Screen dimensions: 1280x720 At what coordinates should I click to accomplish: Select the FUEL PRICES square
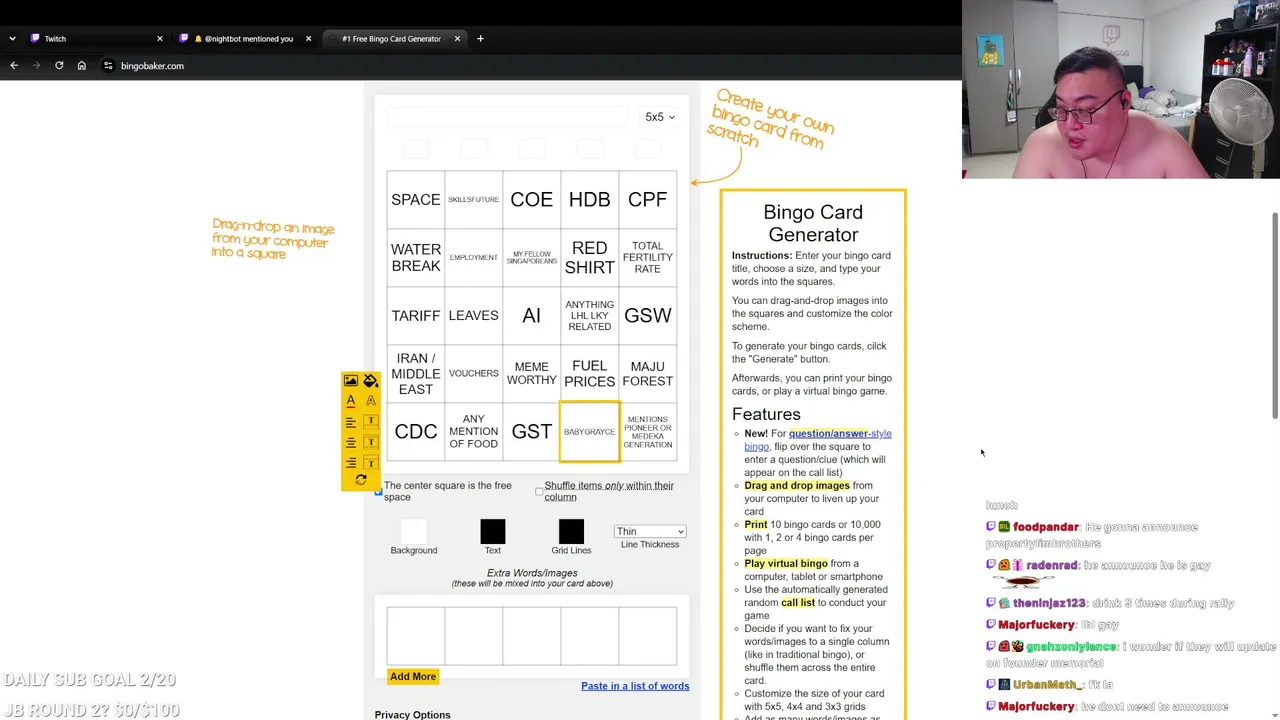(590, 374)
